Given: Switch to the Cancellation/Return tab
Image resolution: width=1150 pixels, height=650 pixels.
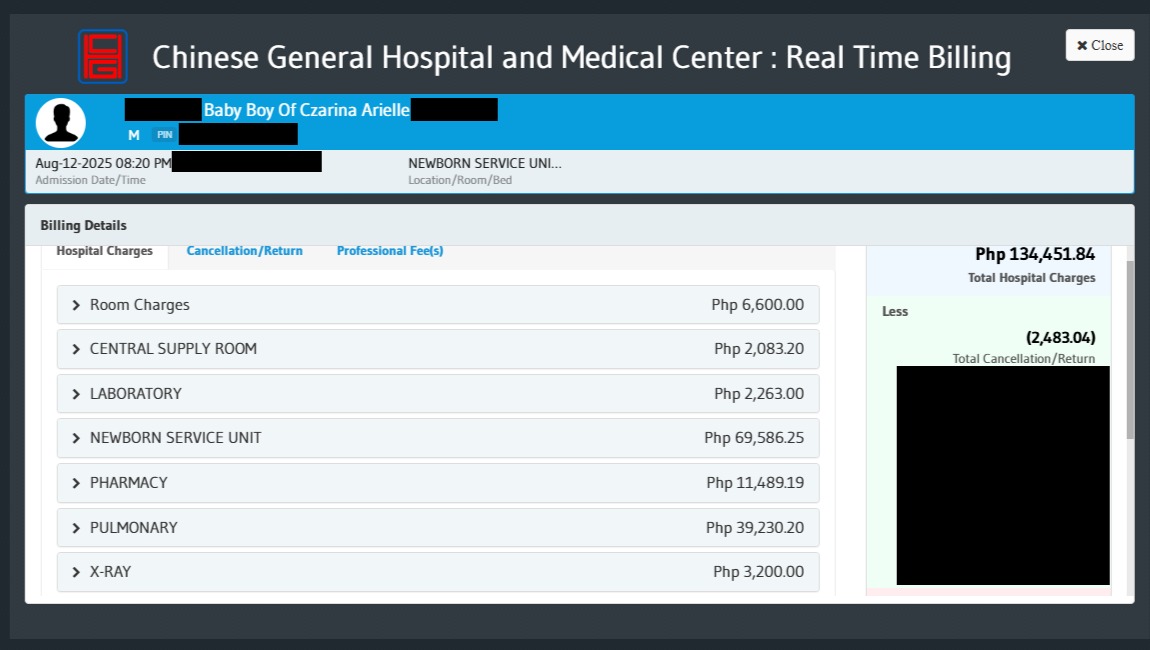Looking at the screenshot, I should click(244, 251).
